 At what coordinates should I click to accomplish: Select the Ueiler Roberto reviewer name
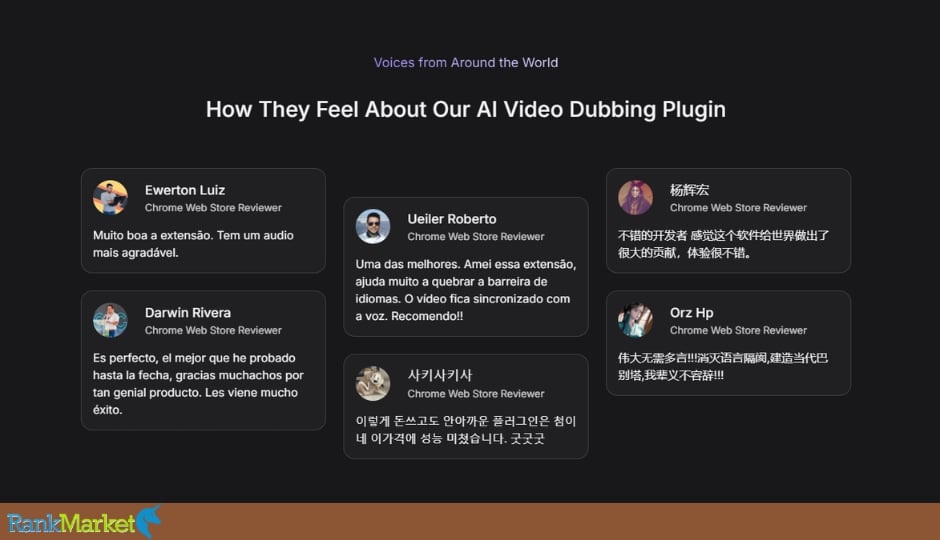tap(452, 219)
